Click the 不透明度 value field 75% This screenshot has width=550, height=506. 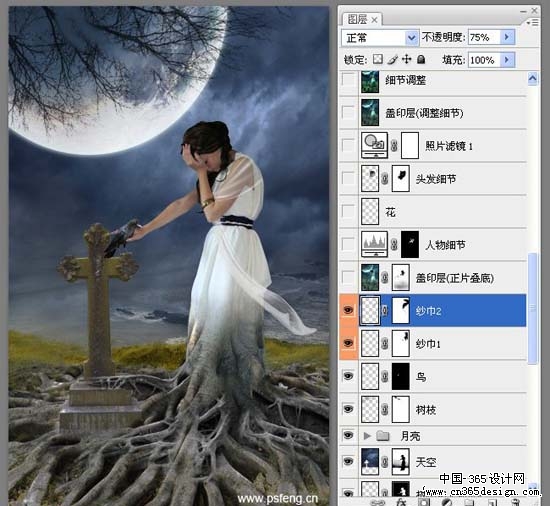[x=484, y=37]
